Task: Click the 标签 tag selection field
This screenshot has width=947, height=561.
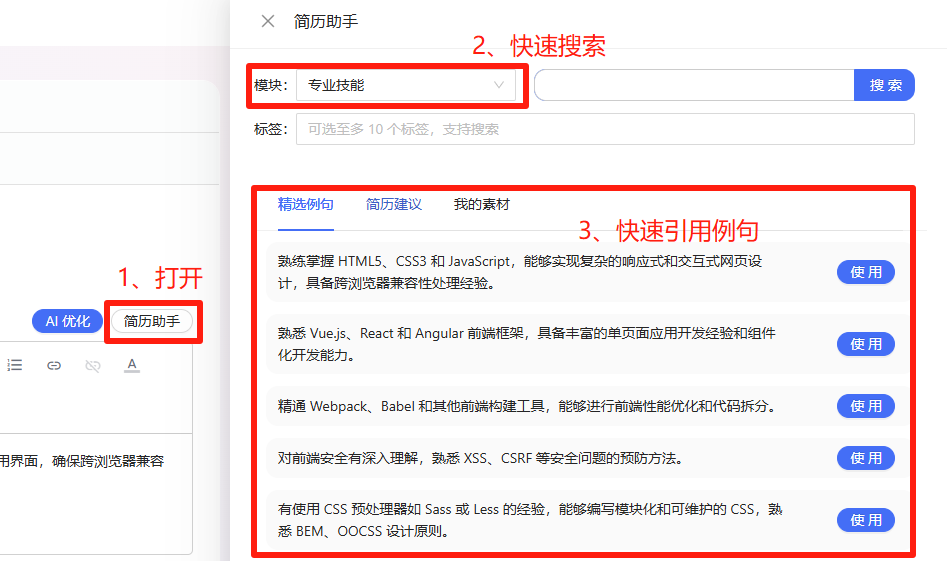Action: (x=605, y=129)
